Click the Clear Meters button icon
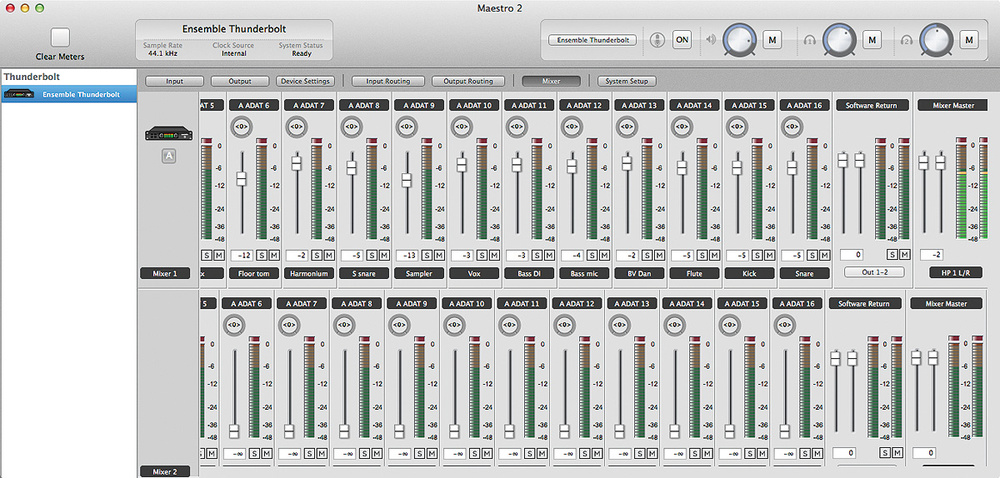Image resolution: width=1000 pixels, height=478 pixels. [x=60, y=38]
